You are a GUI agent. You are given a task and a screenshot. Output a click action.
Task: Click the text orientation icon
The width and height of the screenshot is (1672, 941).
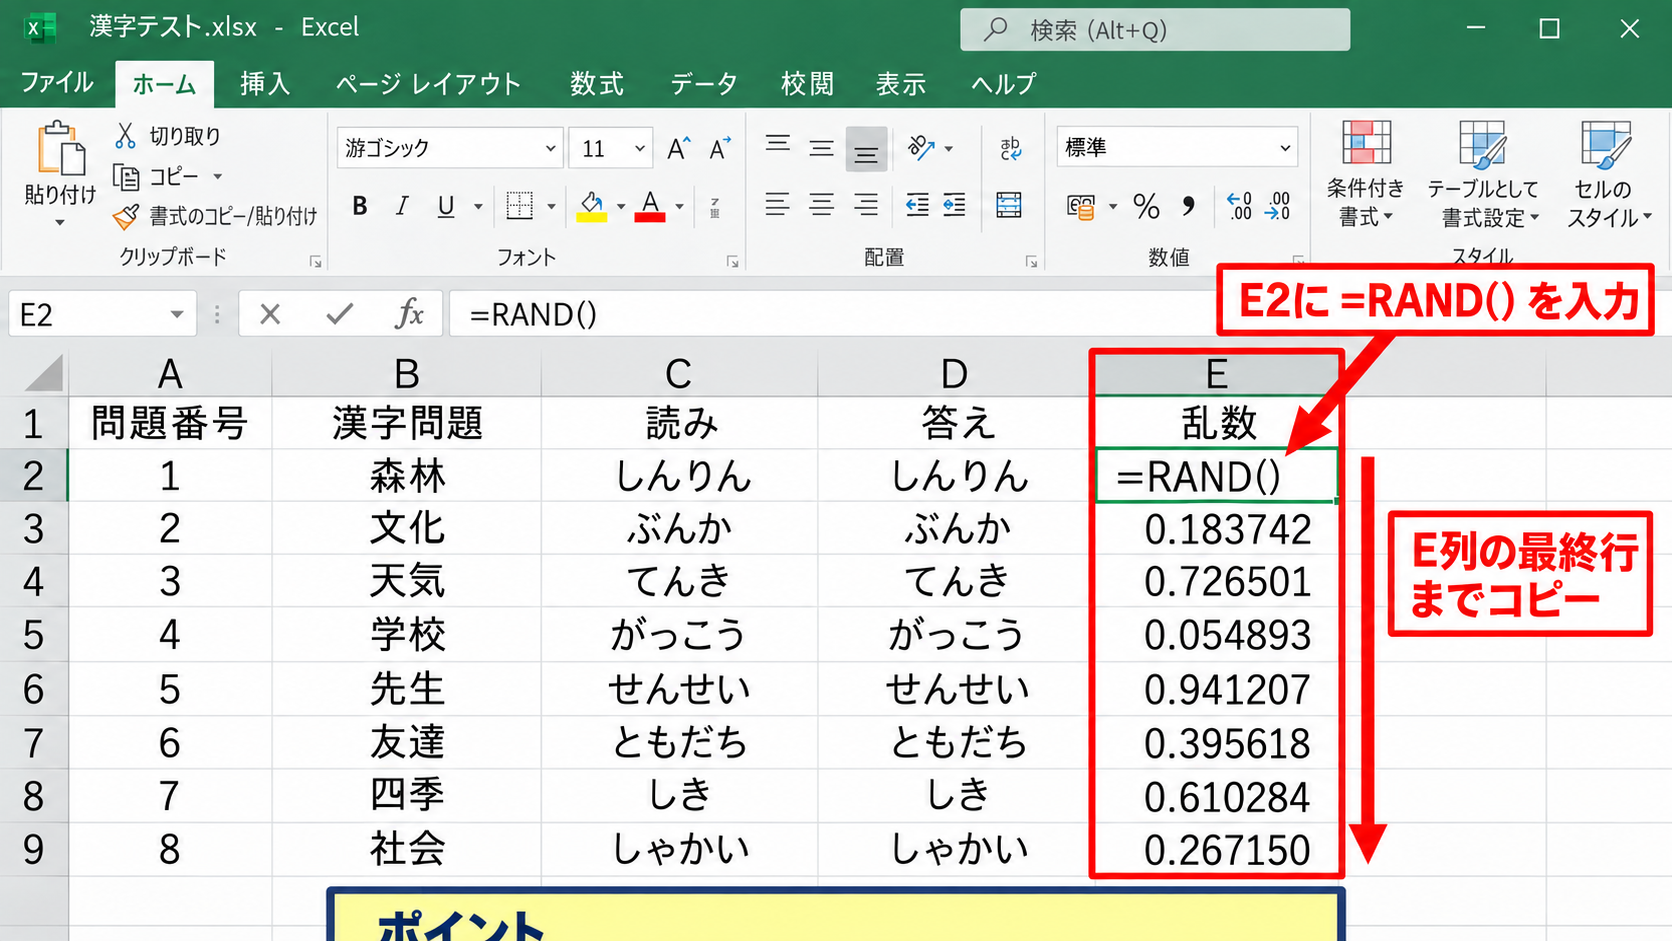(921, 148)
